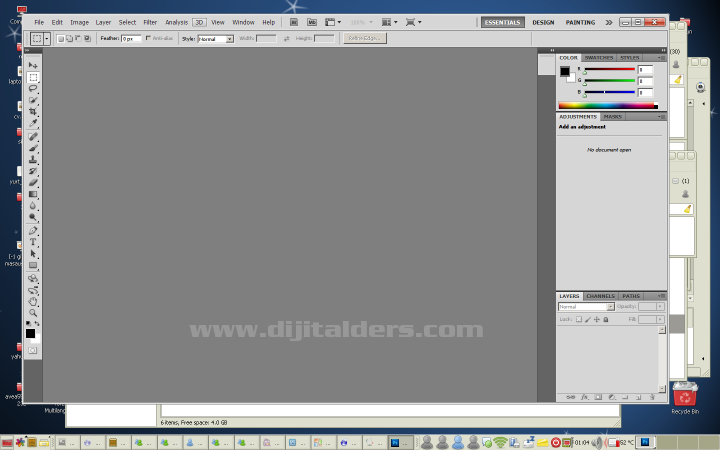Choose New selection mode in options bar
Viewport: 720px width, 450px height.
point(60,39)
